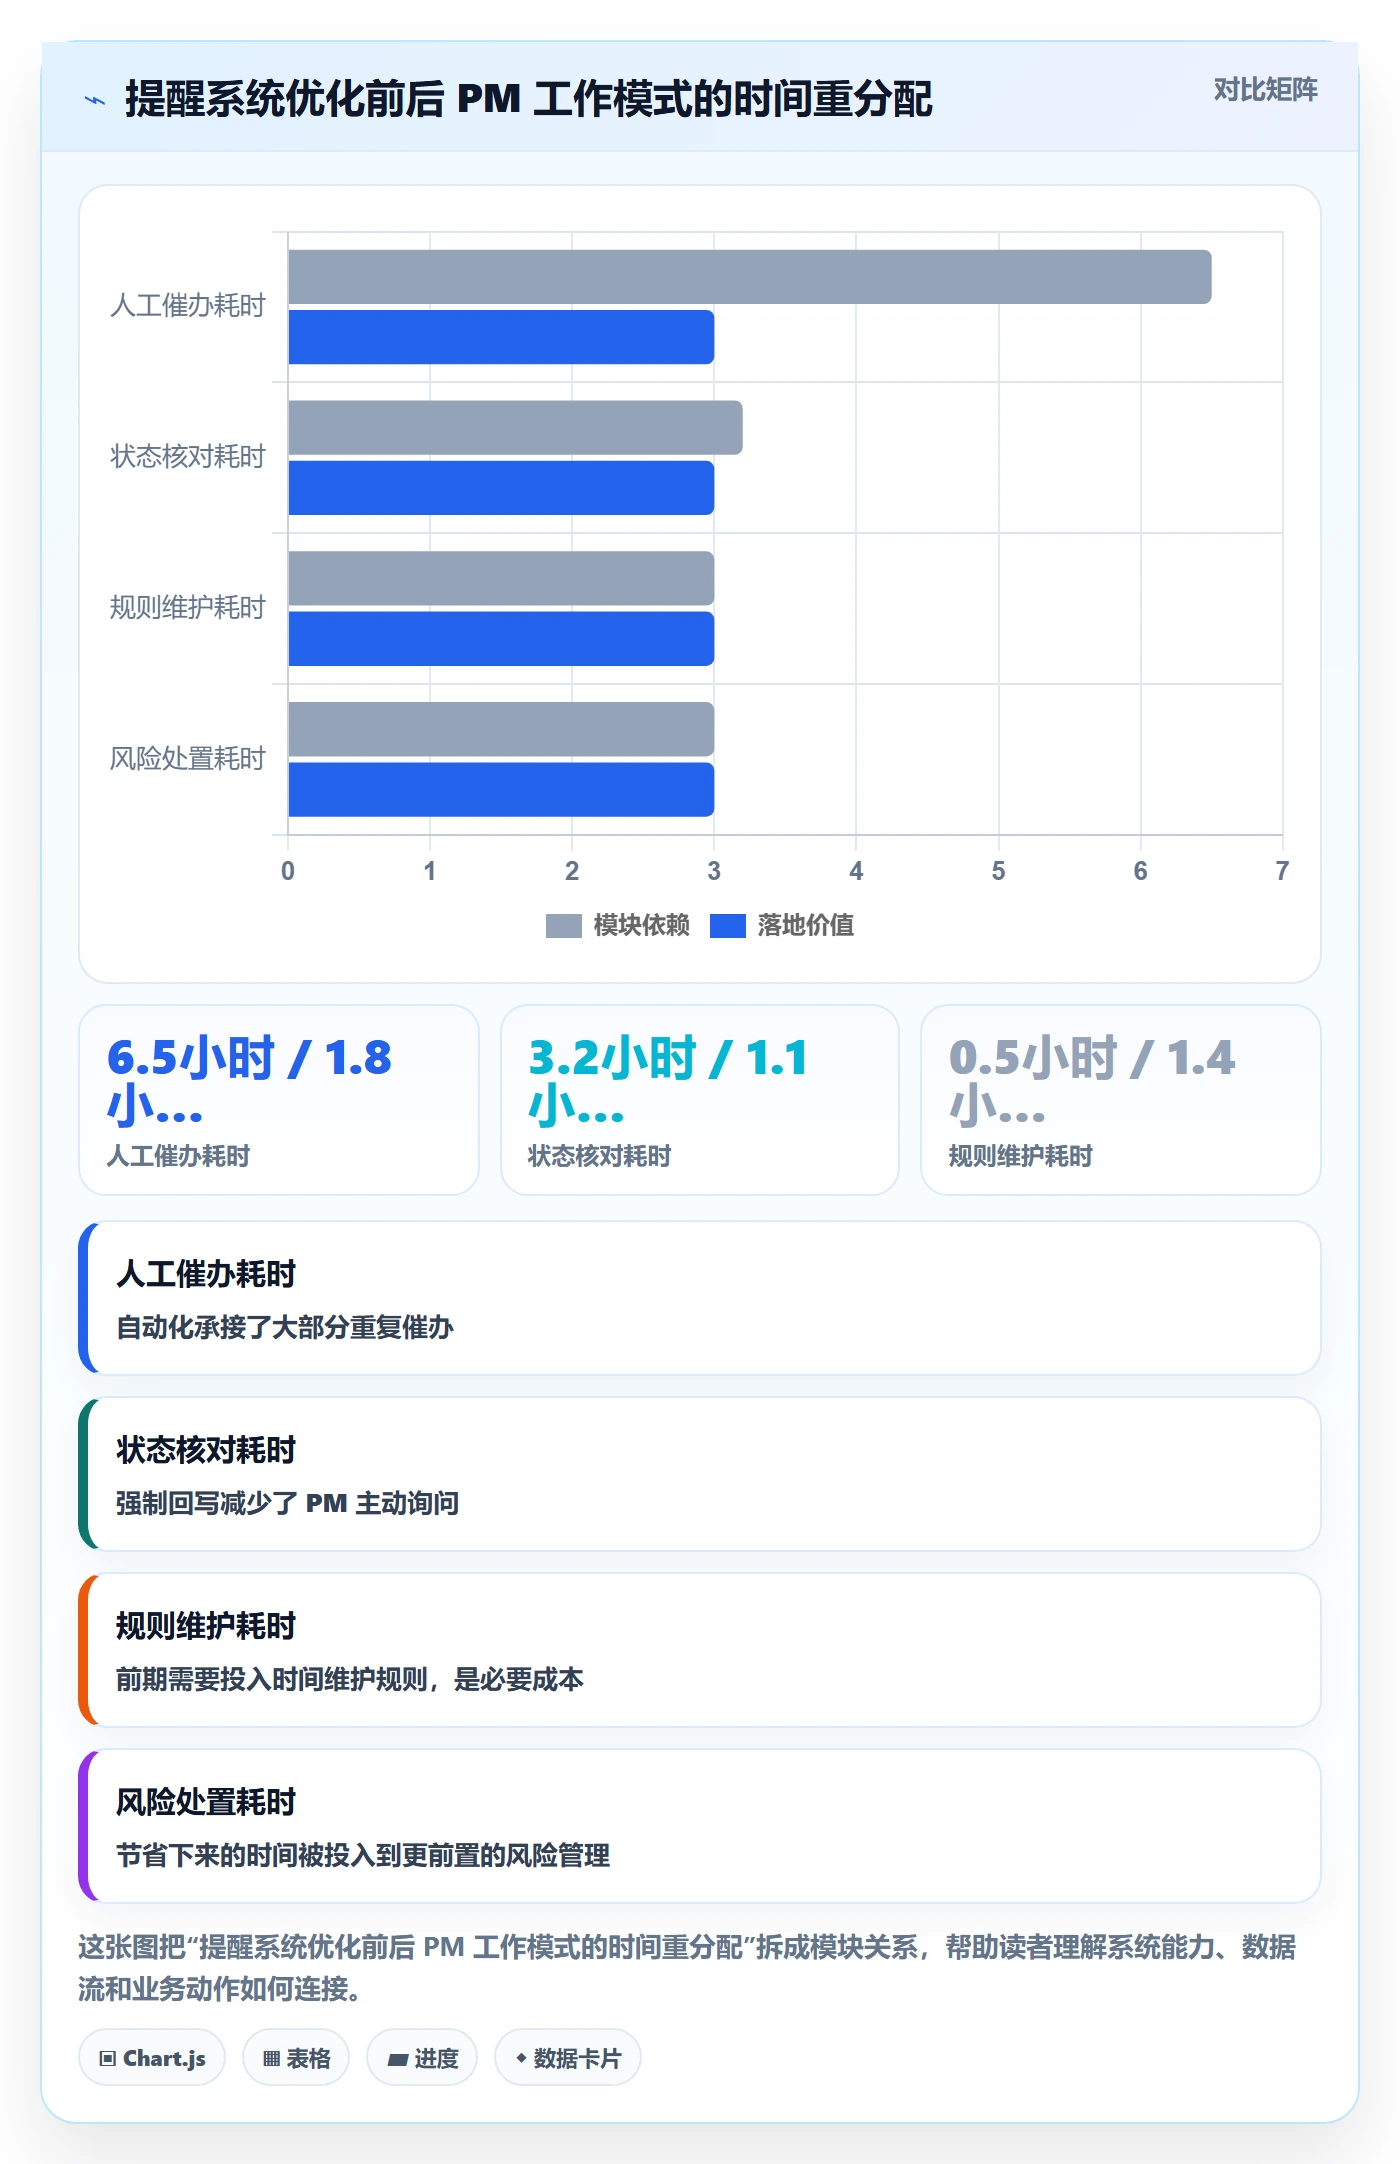Click the gray bar for 人工催办耗时
This screenshot has width=1400, height=2164.
[x=750, y=277]
